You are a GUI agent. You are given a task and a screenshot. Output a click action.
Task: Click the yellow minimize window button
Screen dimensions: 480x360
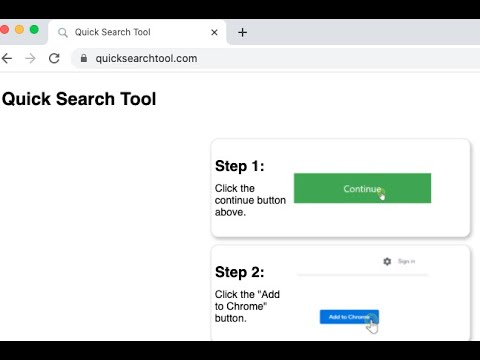pyautogui.click(x=19, y=30)
